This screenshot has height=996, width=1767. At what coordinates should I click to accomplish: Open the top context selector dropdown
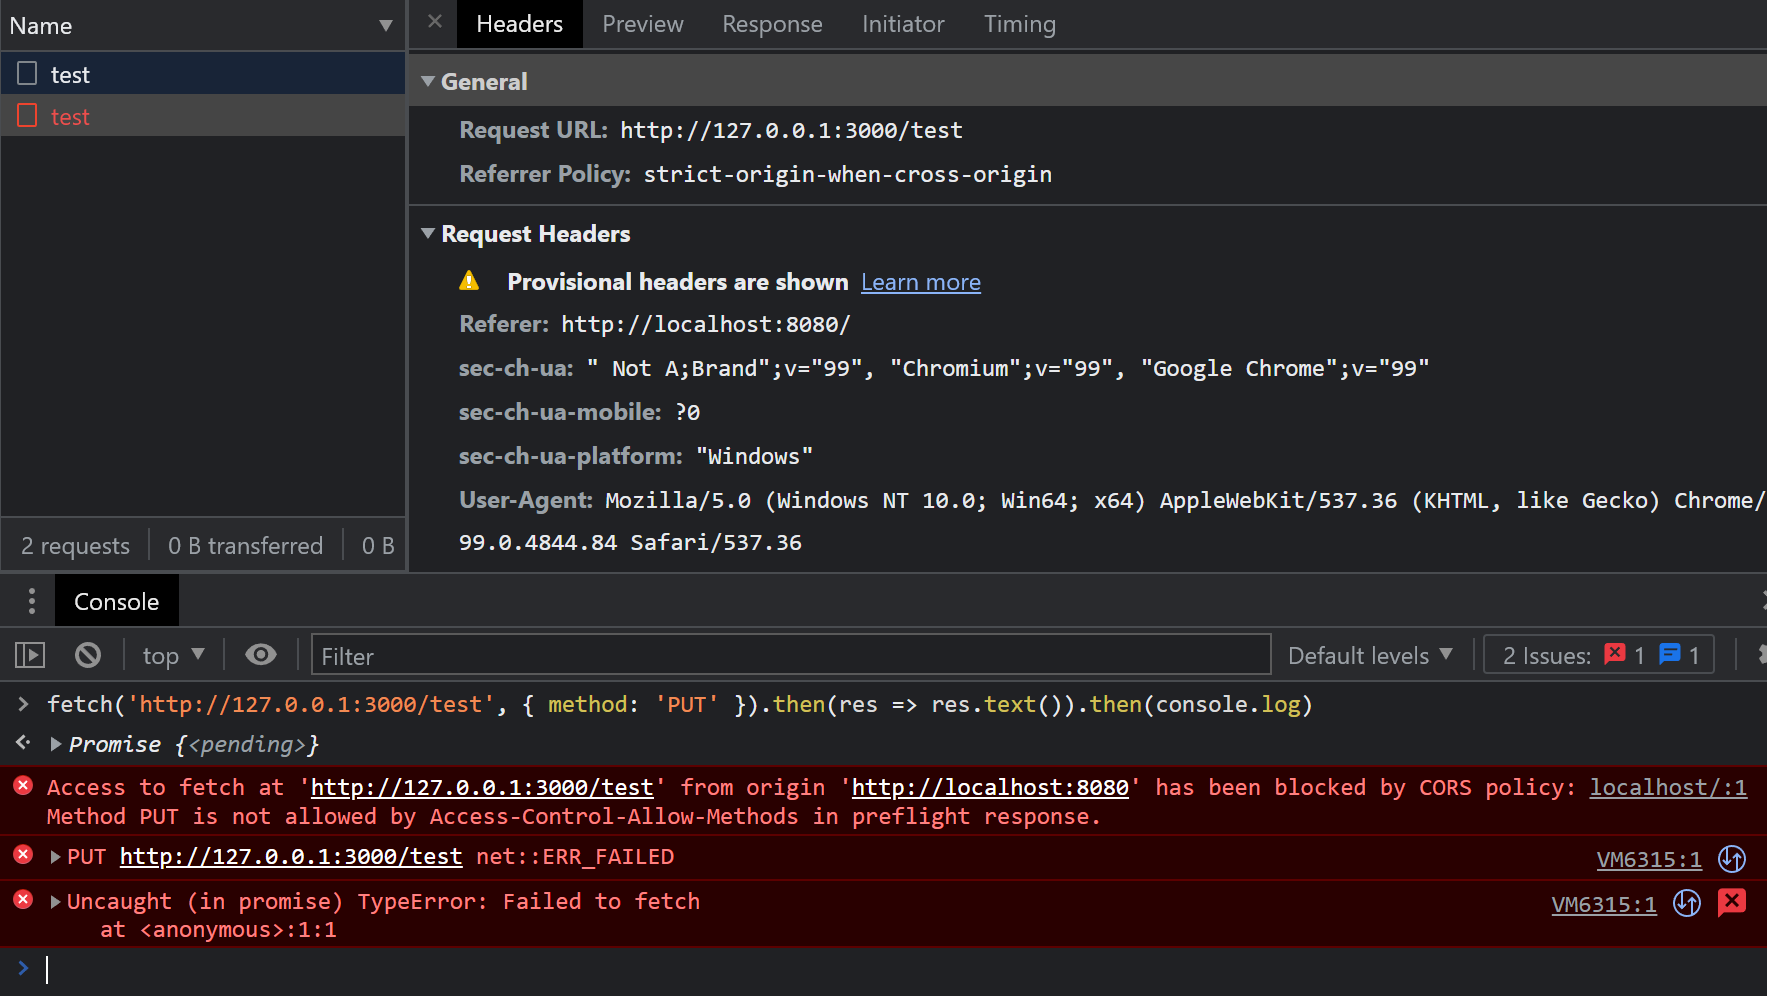[x=173, y=655]
